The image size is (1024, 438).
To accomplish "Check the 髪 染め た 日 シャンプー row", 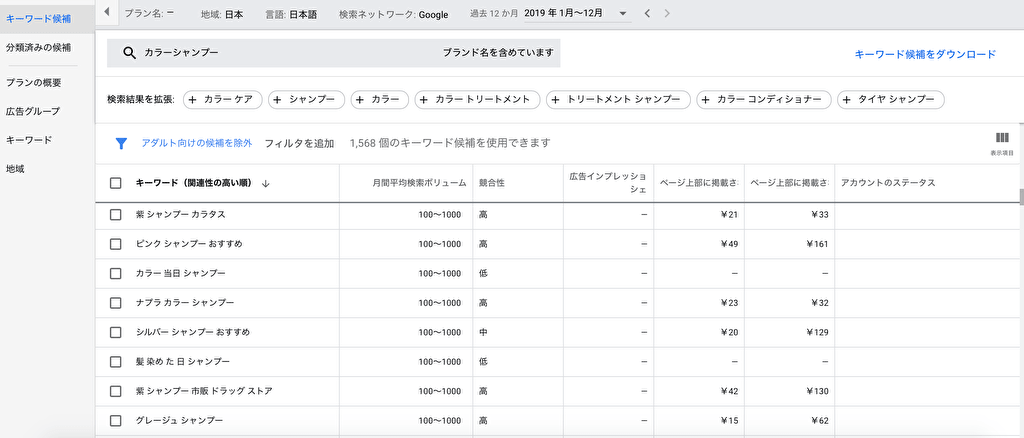I will (116, 362).
